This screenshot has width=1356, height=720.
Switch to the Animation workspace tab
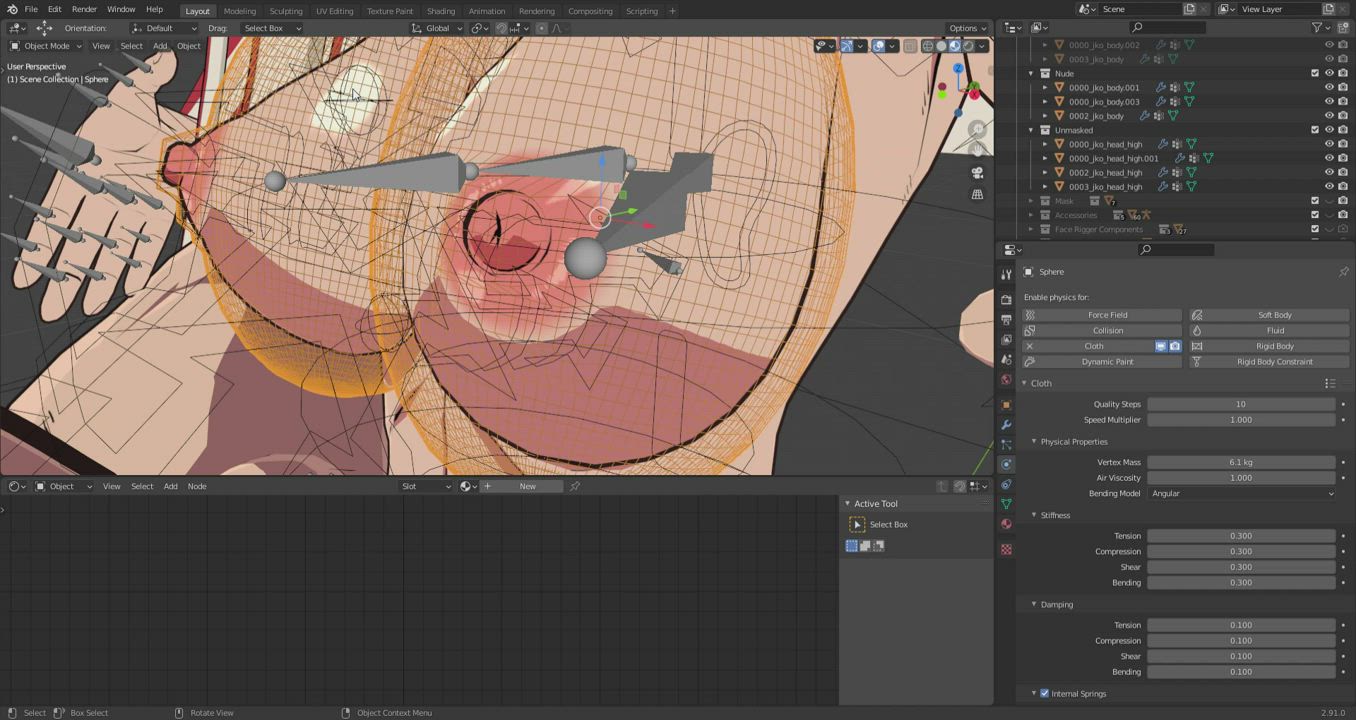pos(487,11)
